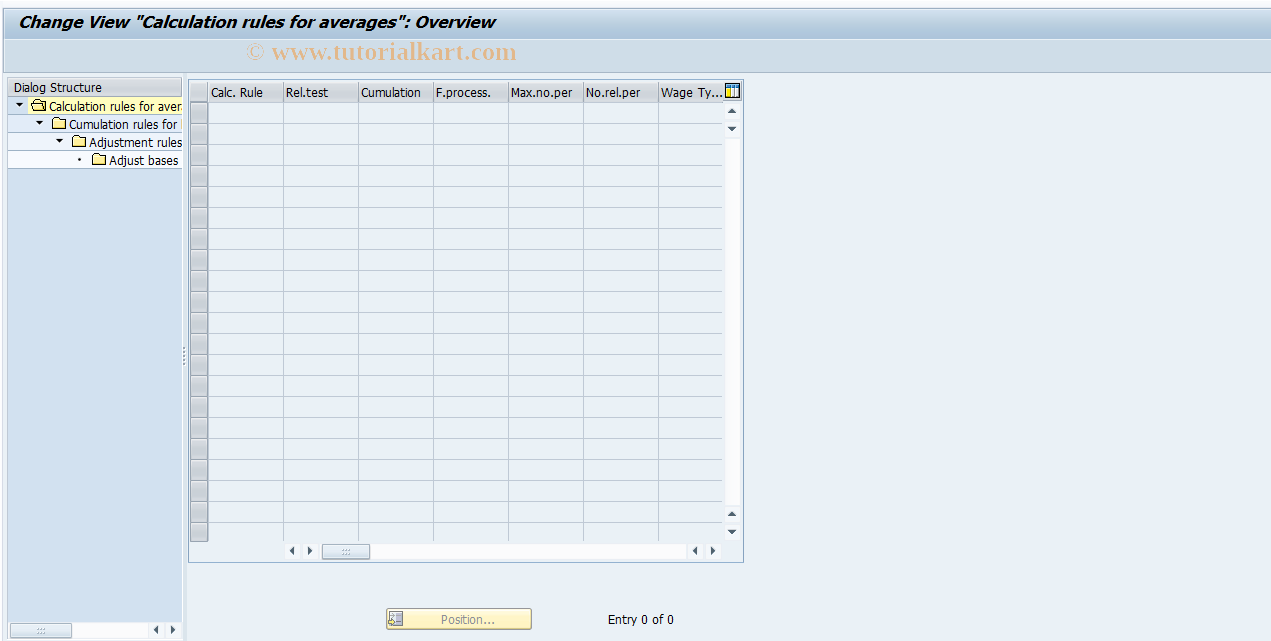The width and height of the screenshot is (1271, 641).
Task: Collapse the Adjustment rules tree arrow
Action: (x=59, y=141)
